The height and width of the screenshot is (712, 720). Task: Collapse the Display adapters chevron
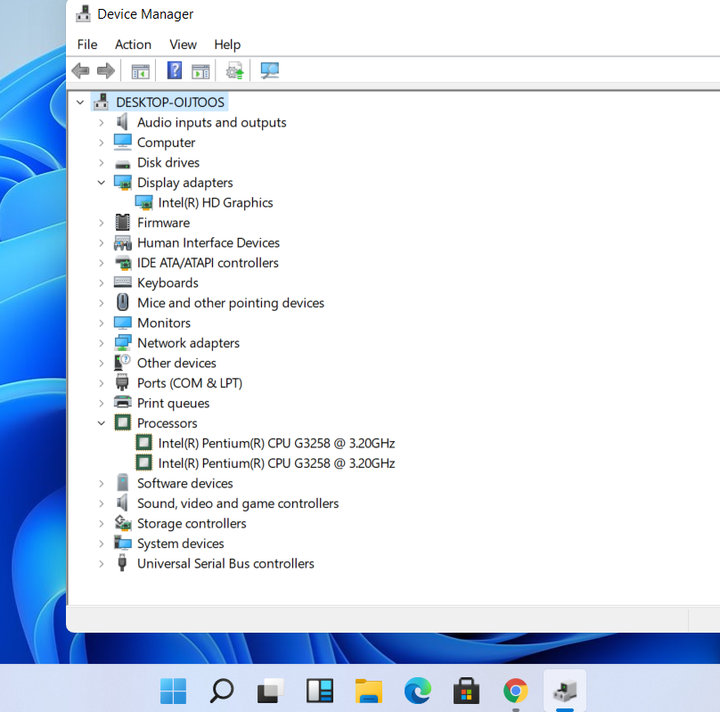pyautogui.click(x=101, y=183)
